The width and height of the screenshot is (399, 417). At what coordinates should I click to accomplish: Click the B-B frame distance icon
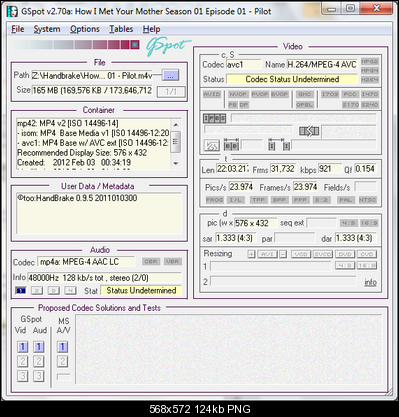coord(231,145)
